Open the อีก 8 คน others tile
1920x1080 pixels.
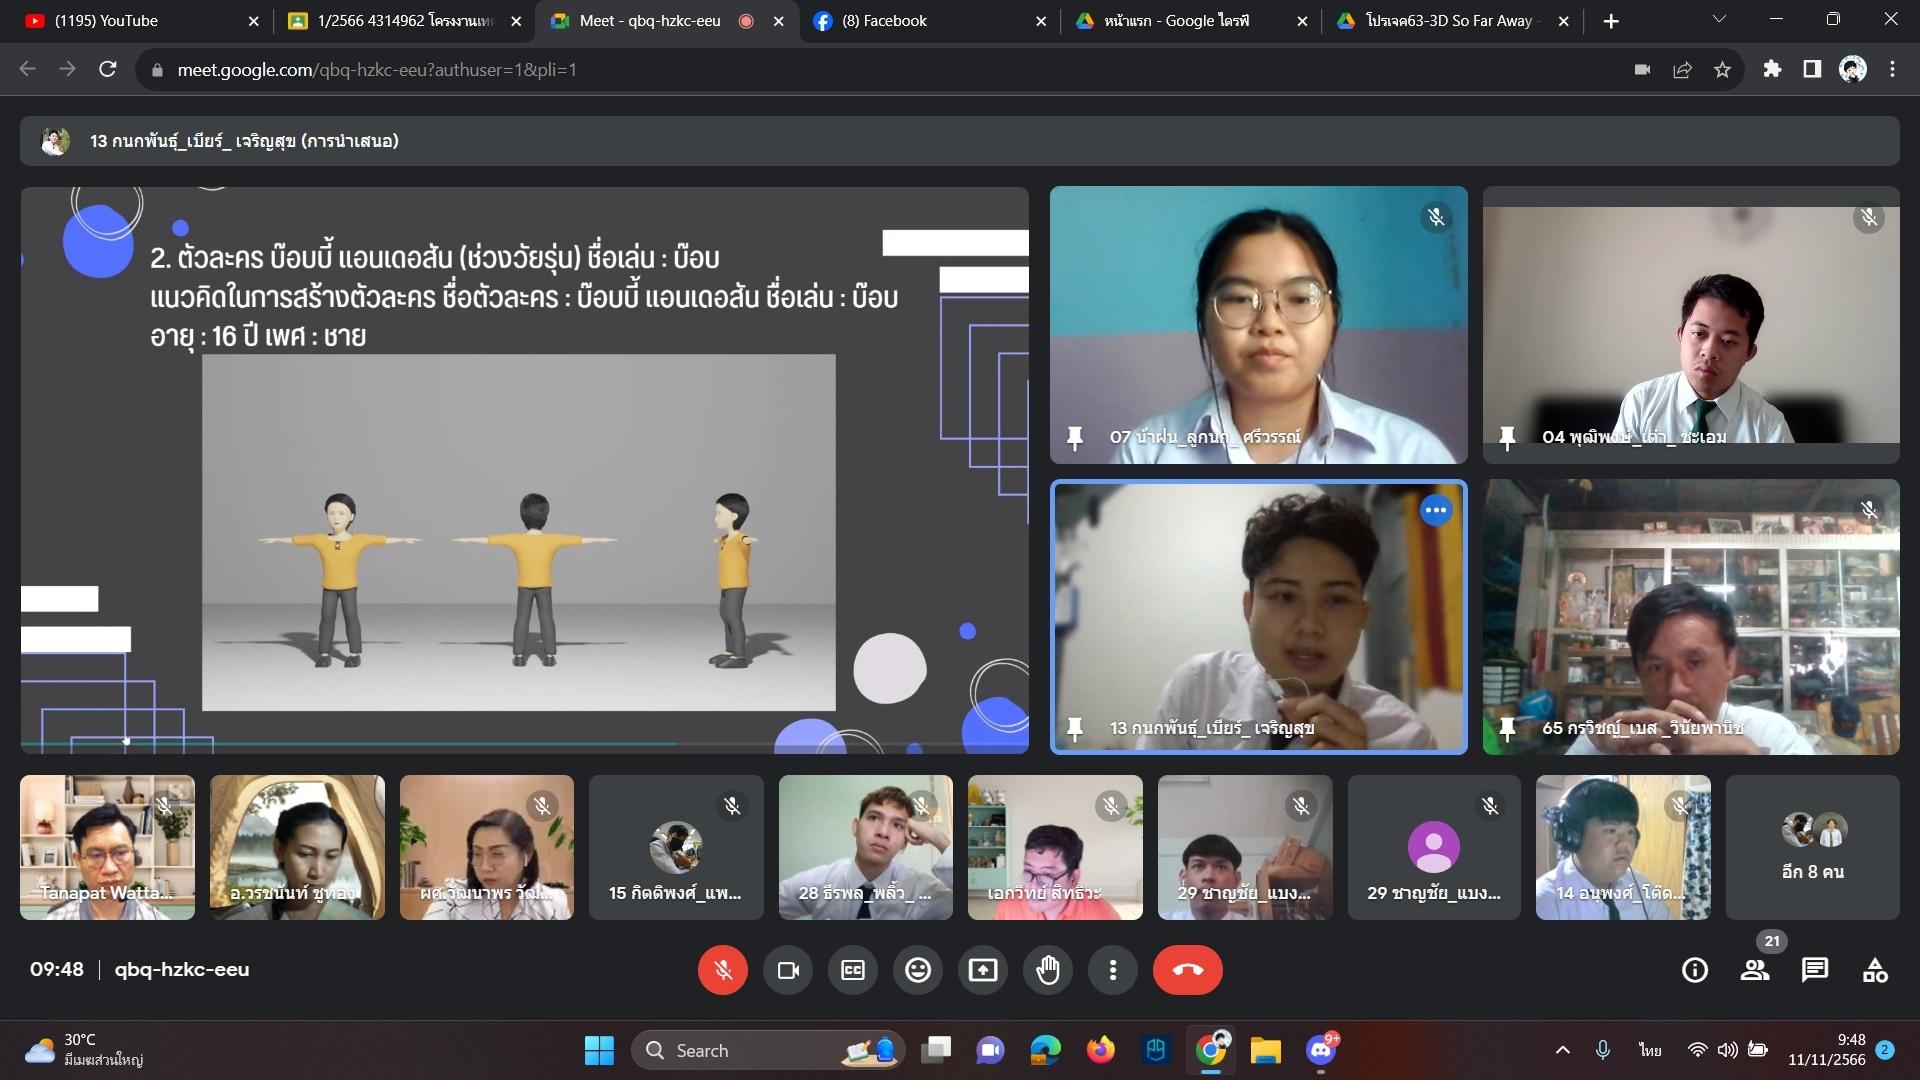(x=1812, y=847)
